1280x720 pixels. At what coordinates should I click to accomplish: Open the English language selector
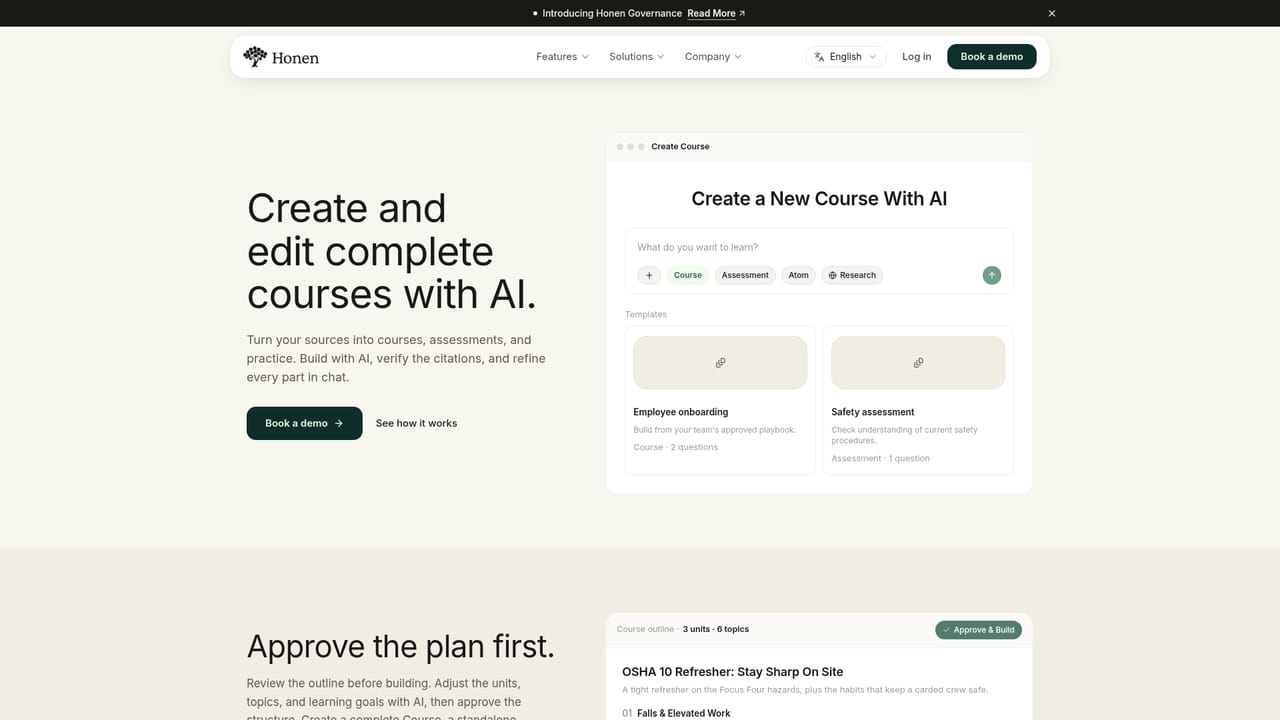tap(846, 57)
